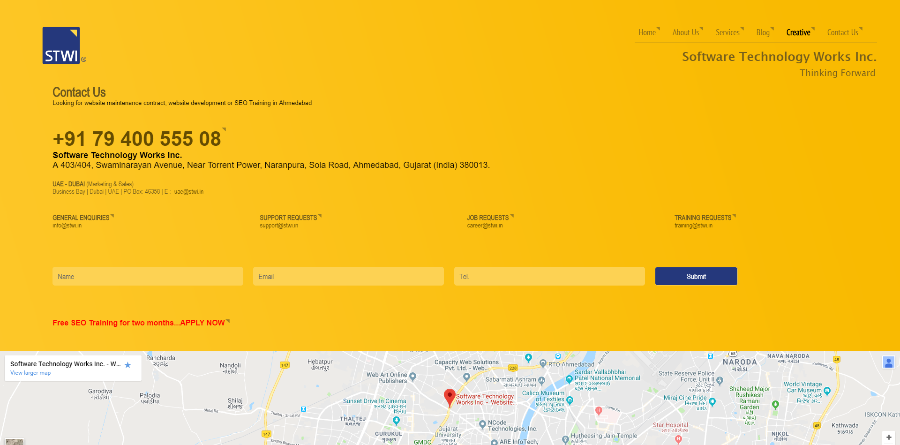Click the Web Art Online Publishers map marker
The width and height of the screenshot is (900, 445).
pos(412,377)
